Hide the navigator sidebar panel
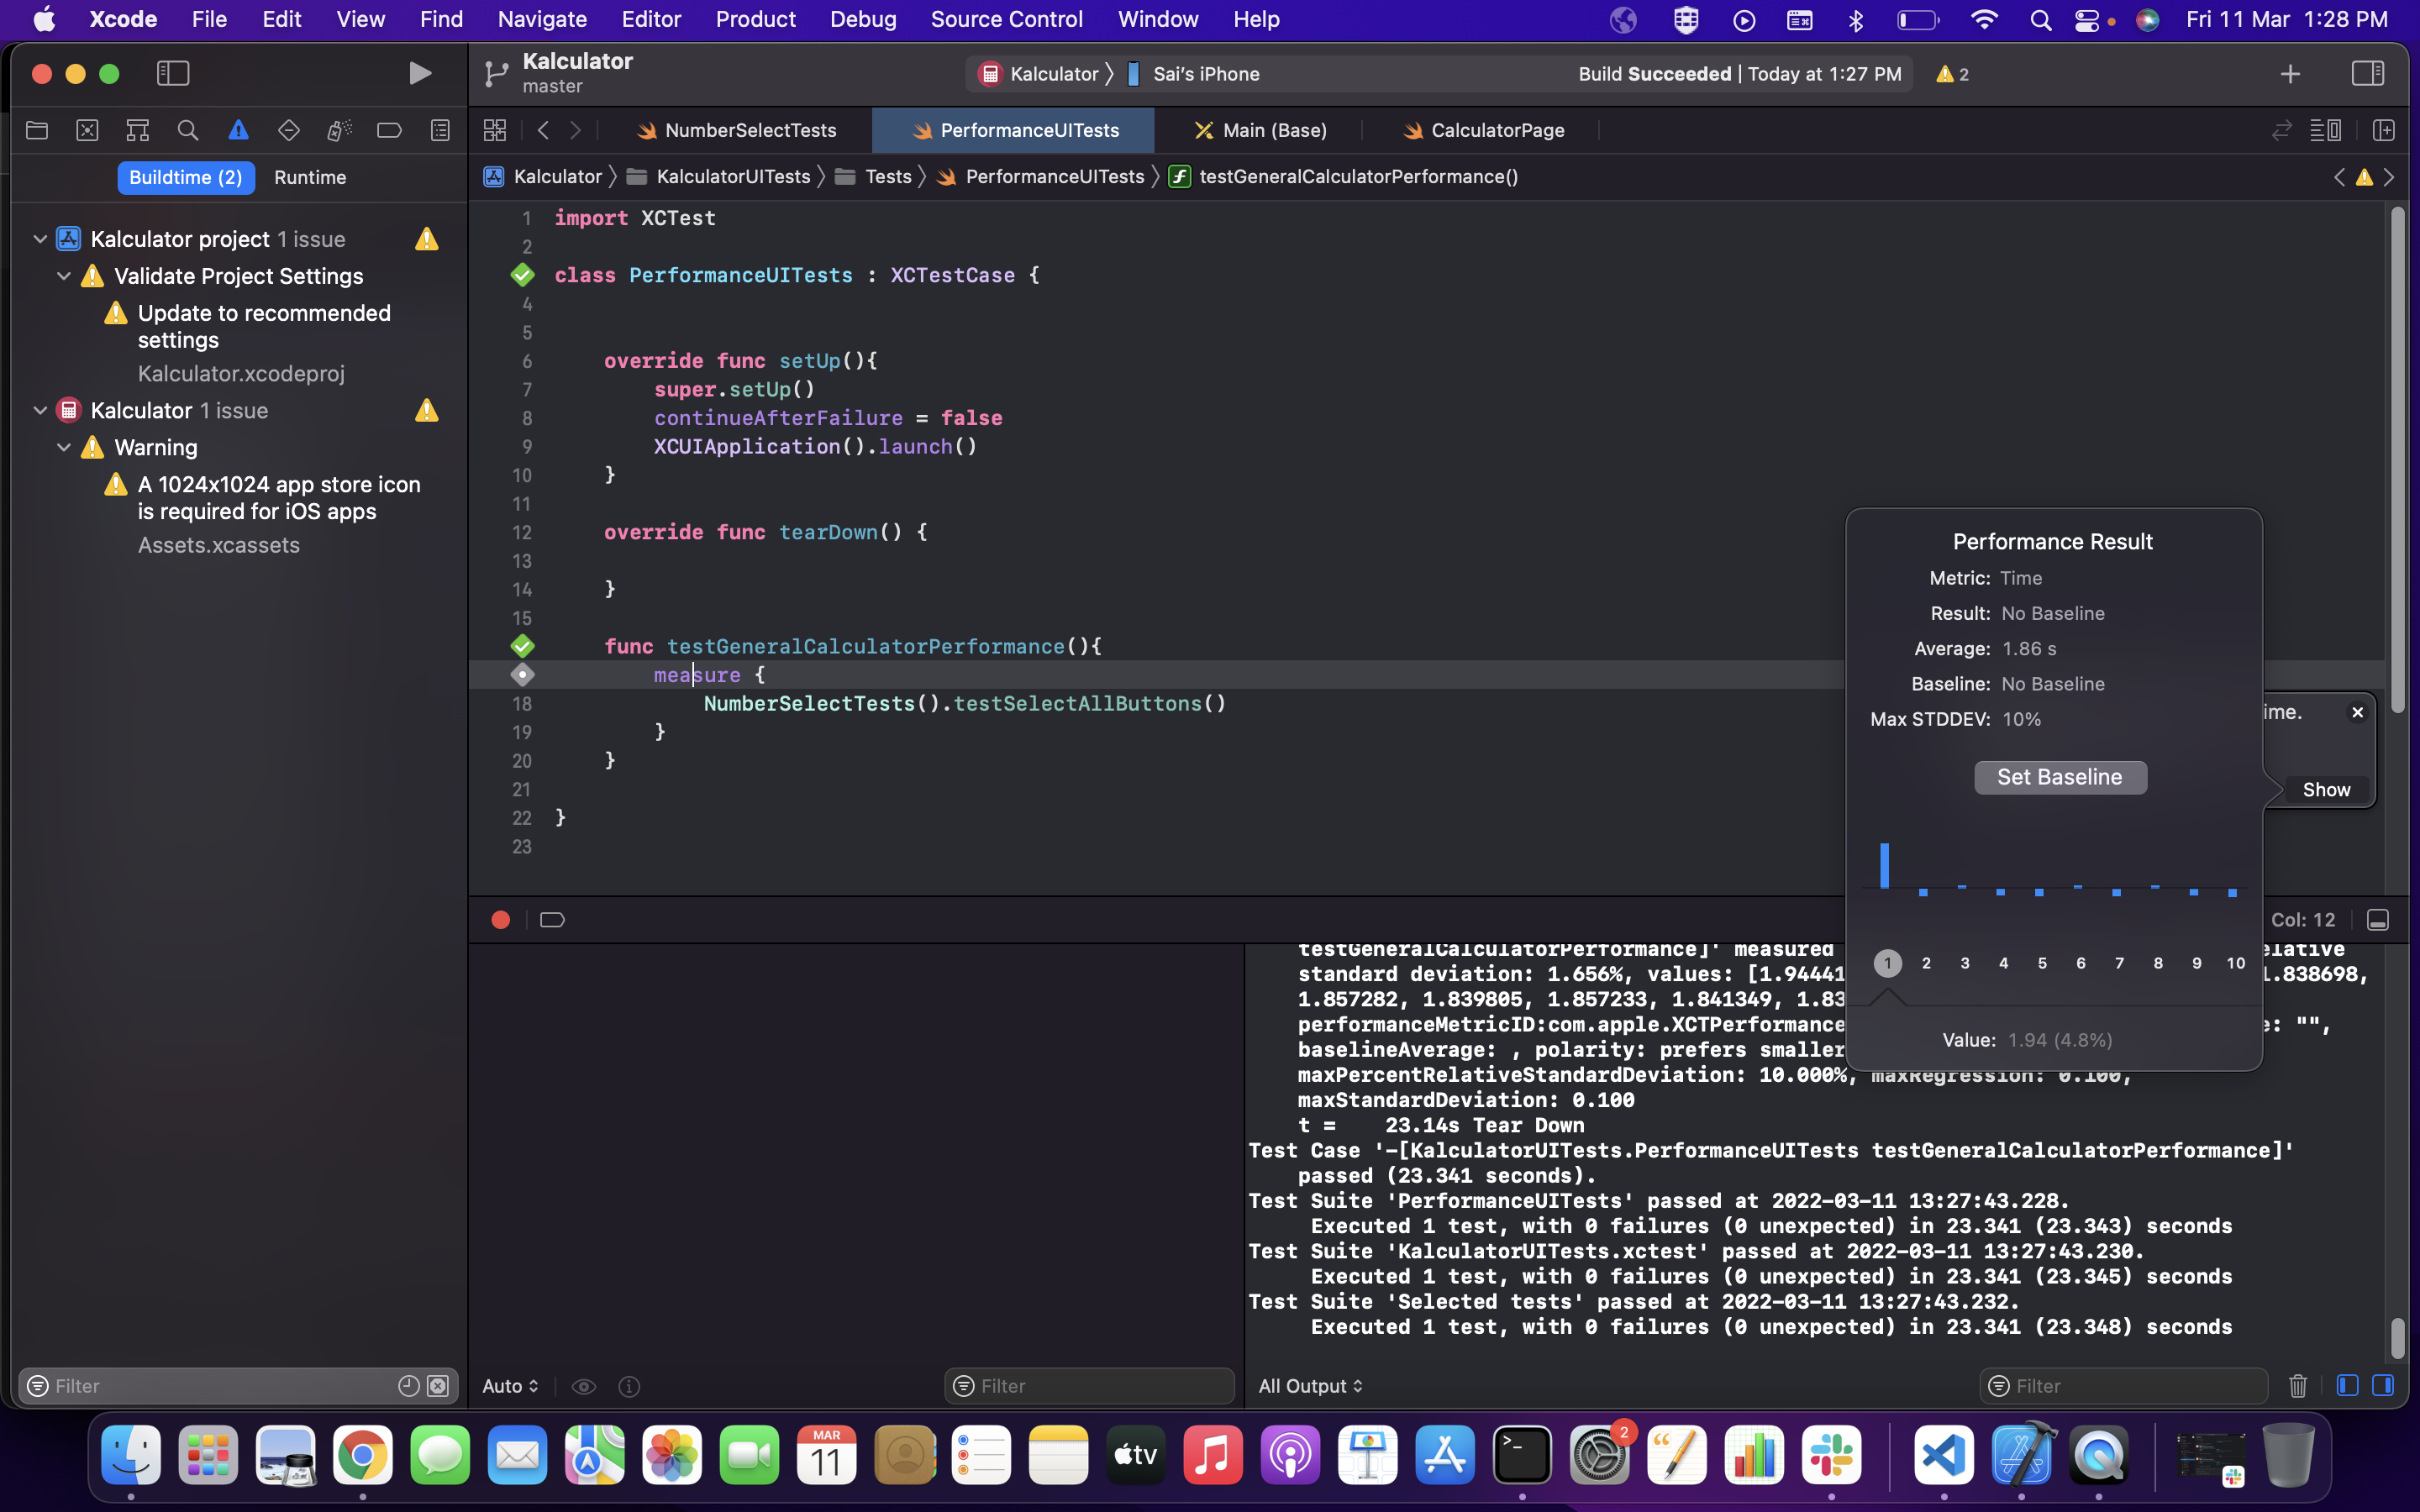Image resolution: width=2420 pixels, height=1512 pixels. (173, 73)
